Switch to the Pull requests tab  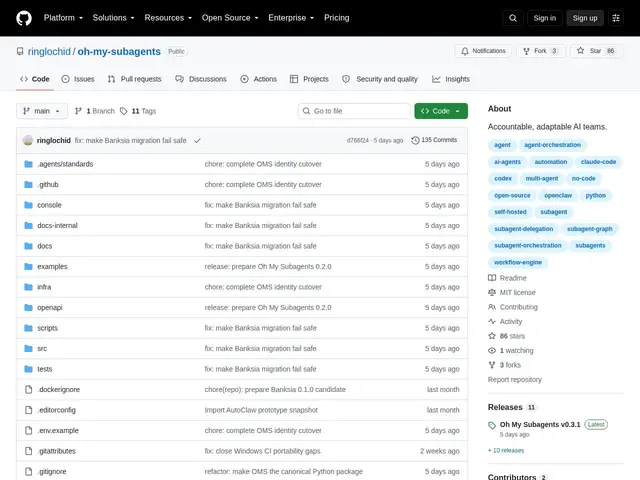(135, 79)
